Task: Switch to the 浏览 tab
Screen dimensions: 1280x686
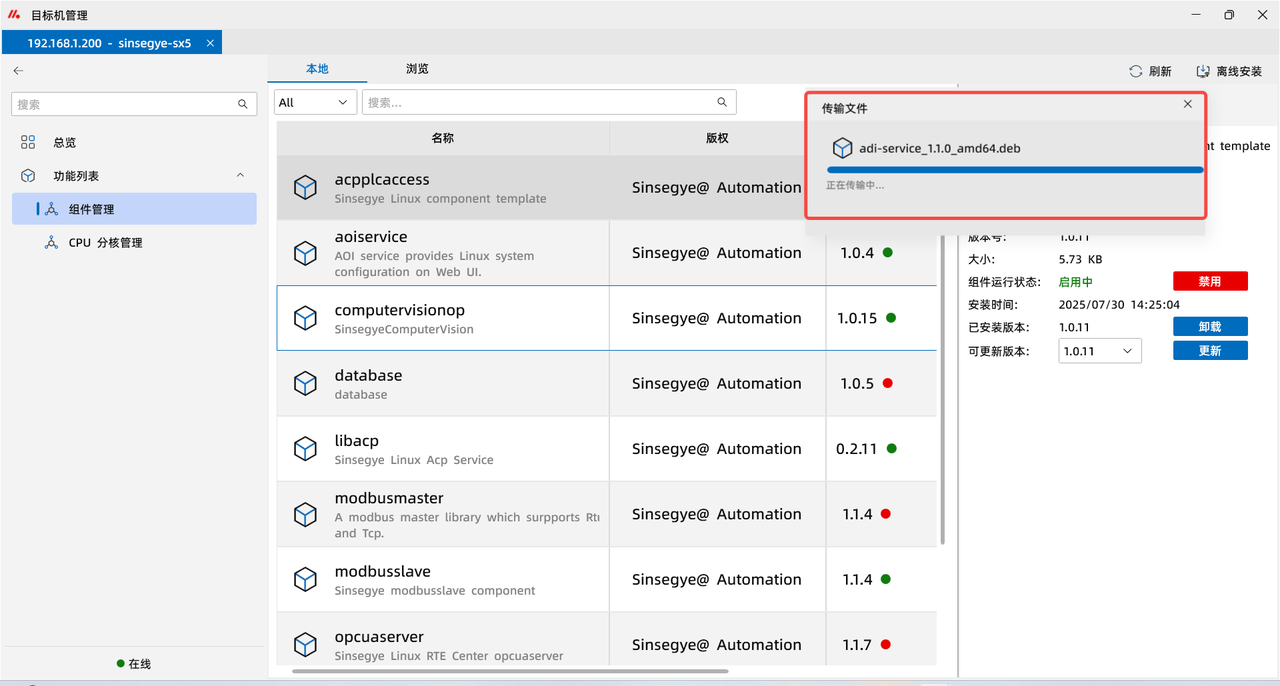Action: click(x=417, y=69)
